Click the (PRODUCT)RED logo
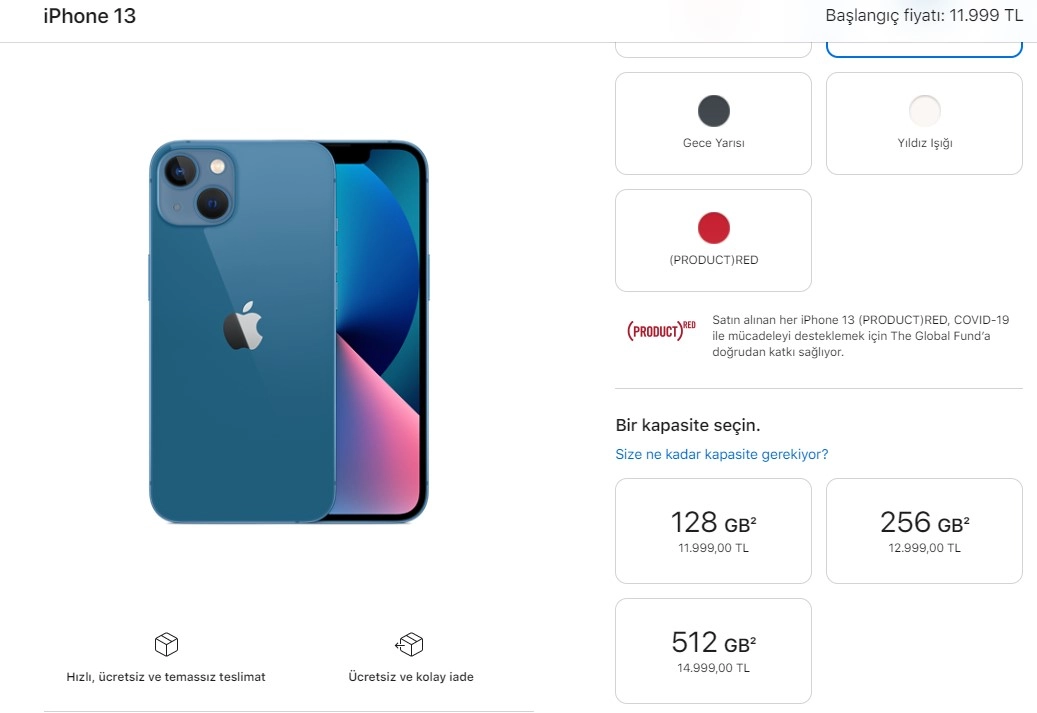This screenshot has width=1037, height=713. pos(661,329)
